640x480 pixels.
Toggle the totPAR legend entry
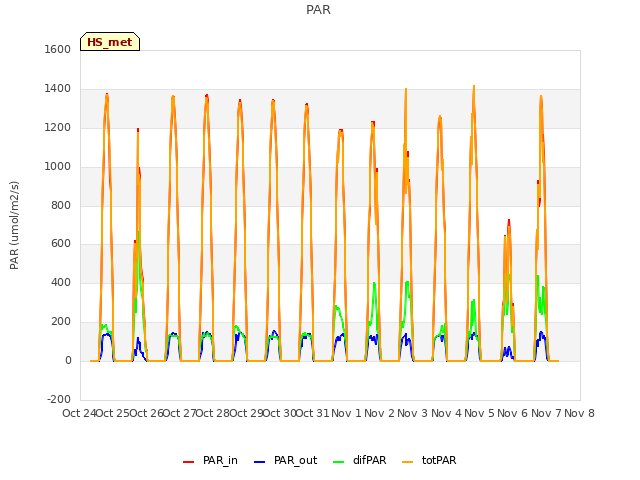pyautogui.click(x=429, y=460)
